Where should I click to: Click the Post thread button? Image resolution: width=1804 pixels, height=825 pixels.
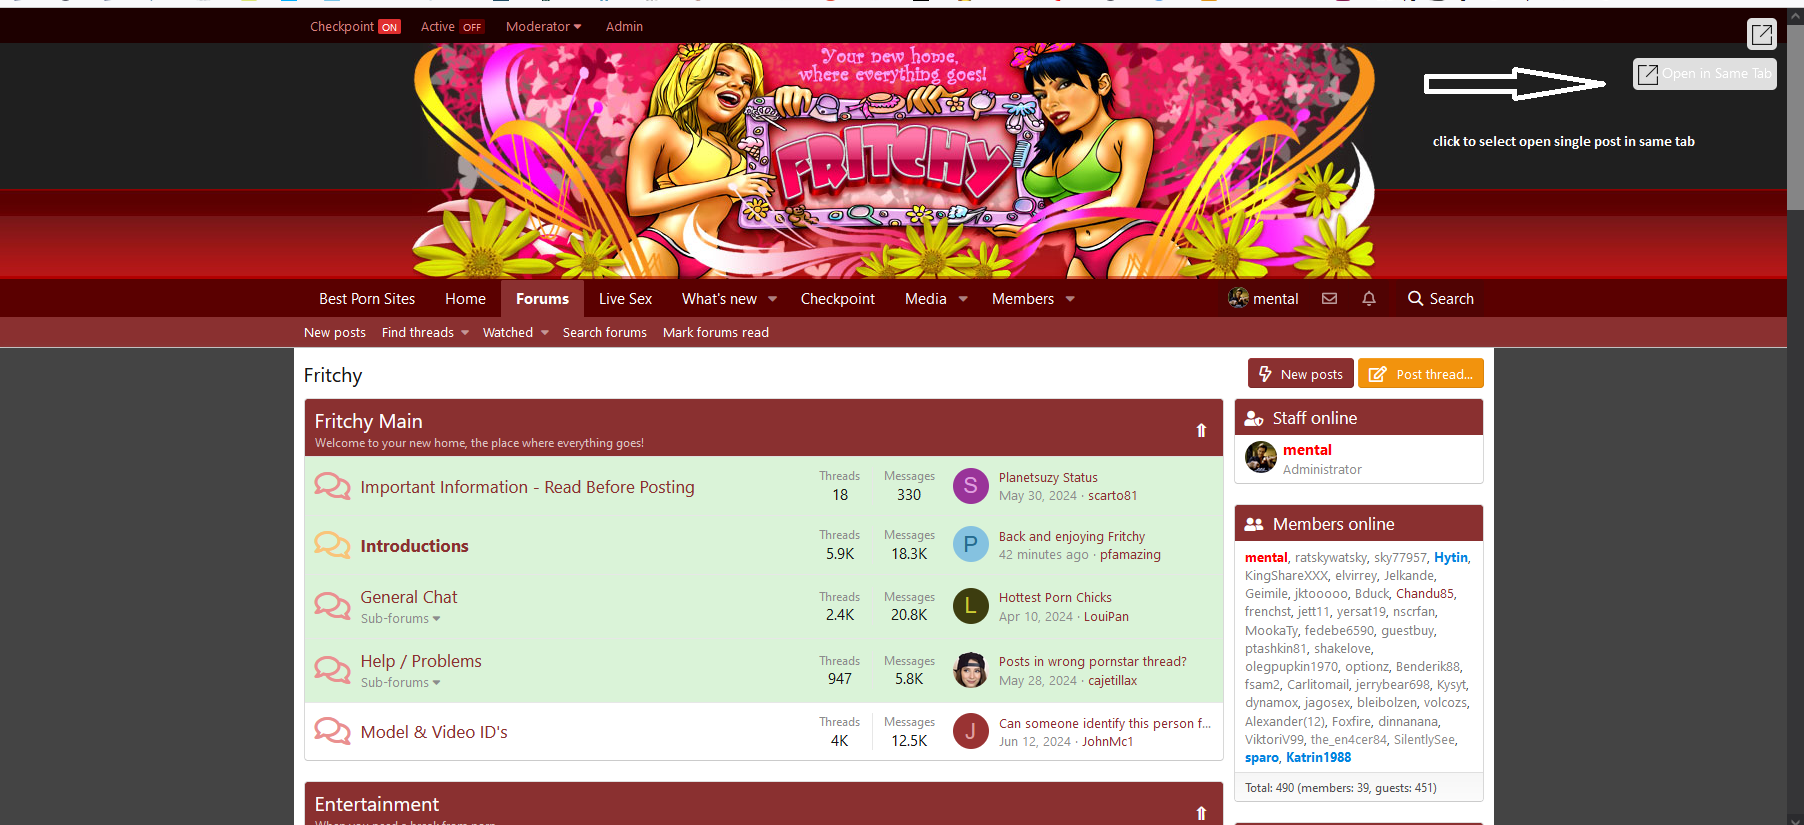coord(1420,374)
